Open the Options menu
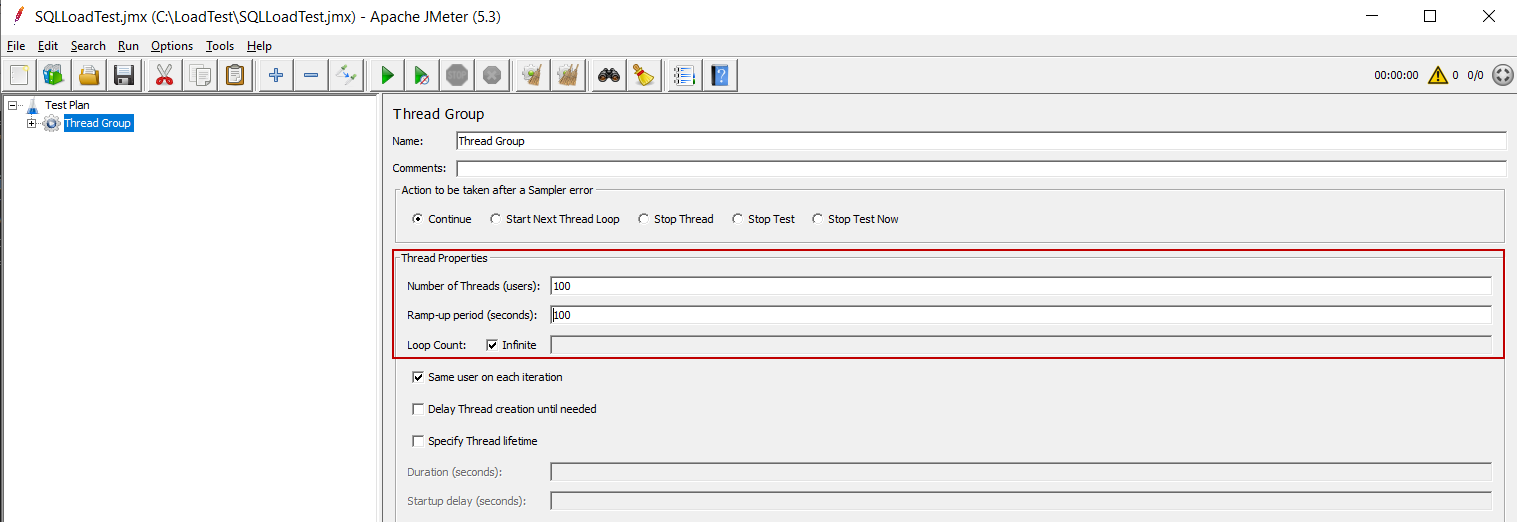The height and width of the screenshot is (522, 1517). pos(172,46)
